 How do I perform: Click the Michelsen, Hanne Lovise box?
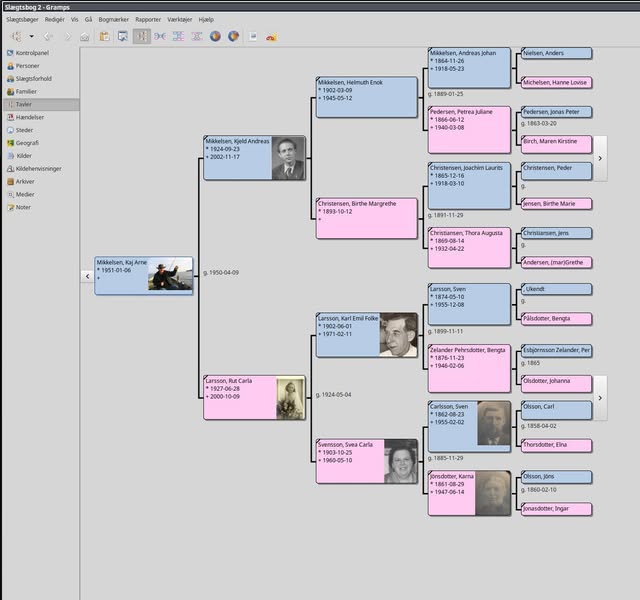pyautogui.click(x=557, y=83)
